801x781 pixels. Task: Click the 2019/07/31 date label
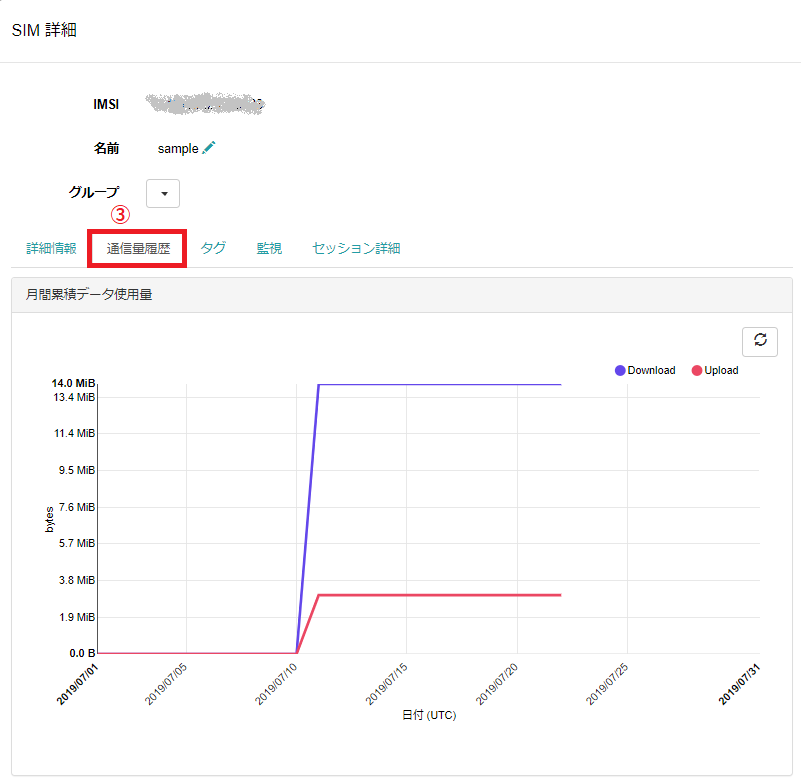[740, 684]
